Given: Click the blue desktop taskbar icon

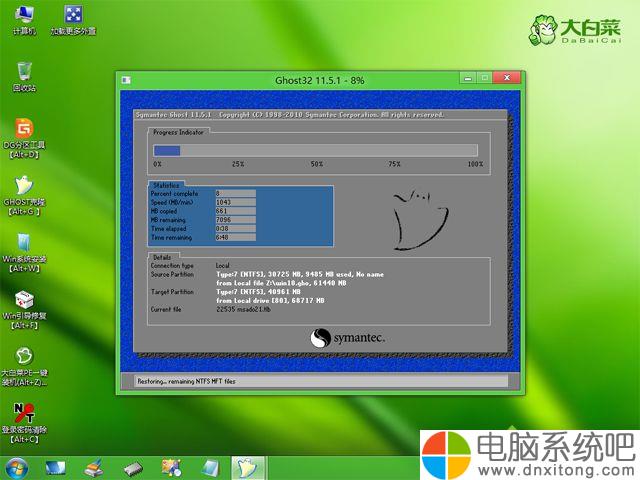Looking at the screenshot, I should click(56, 468).
